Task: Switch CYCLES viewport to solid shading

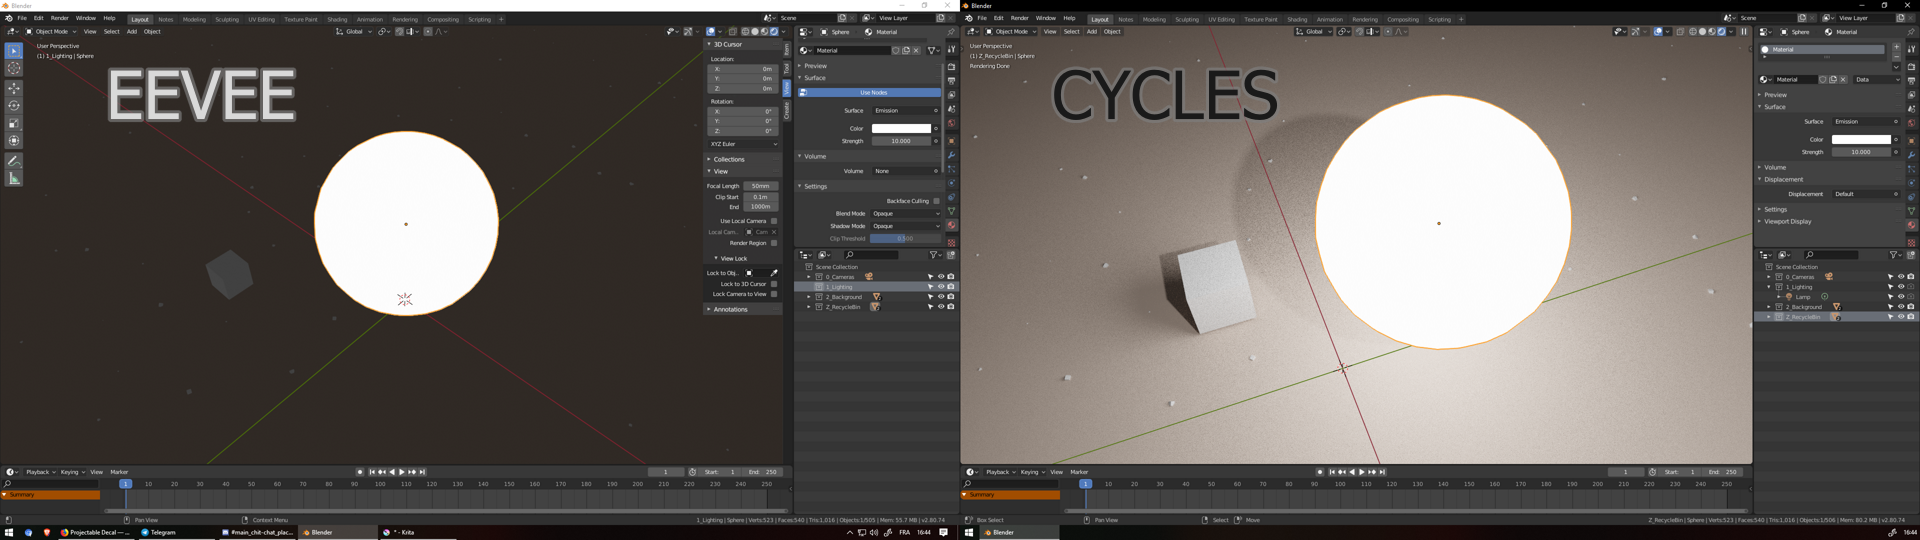Action: [x=1702, y=32]
